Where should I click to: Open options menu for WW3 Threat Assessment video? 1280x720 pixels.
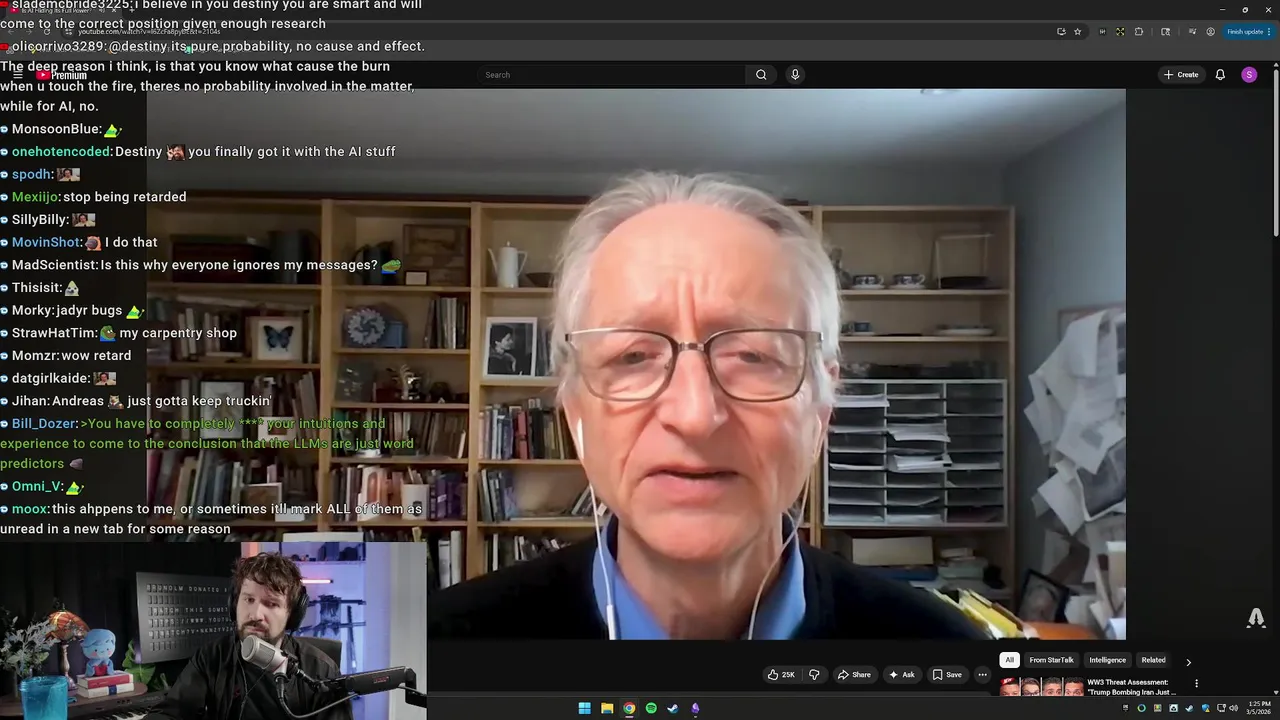[1196, 684]
